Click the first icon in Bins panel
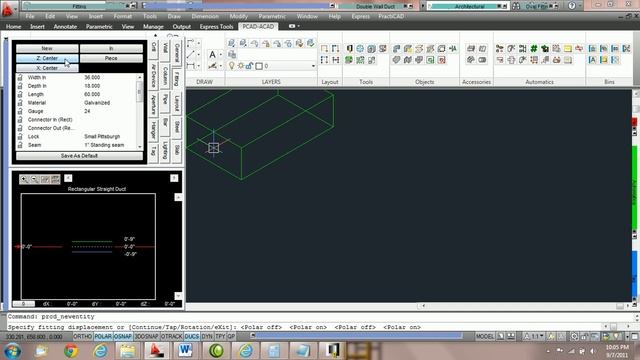 [x=592, y=49]
